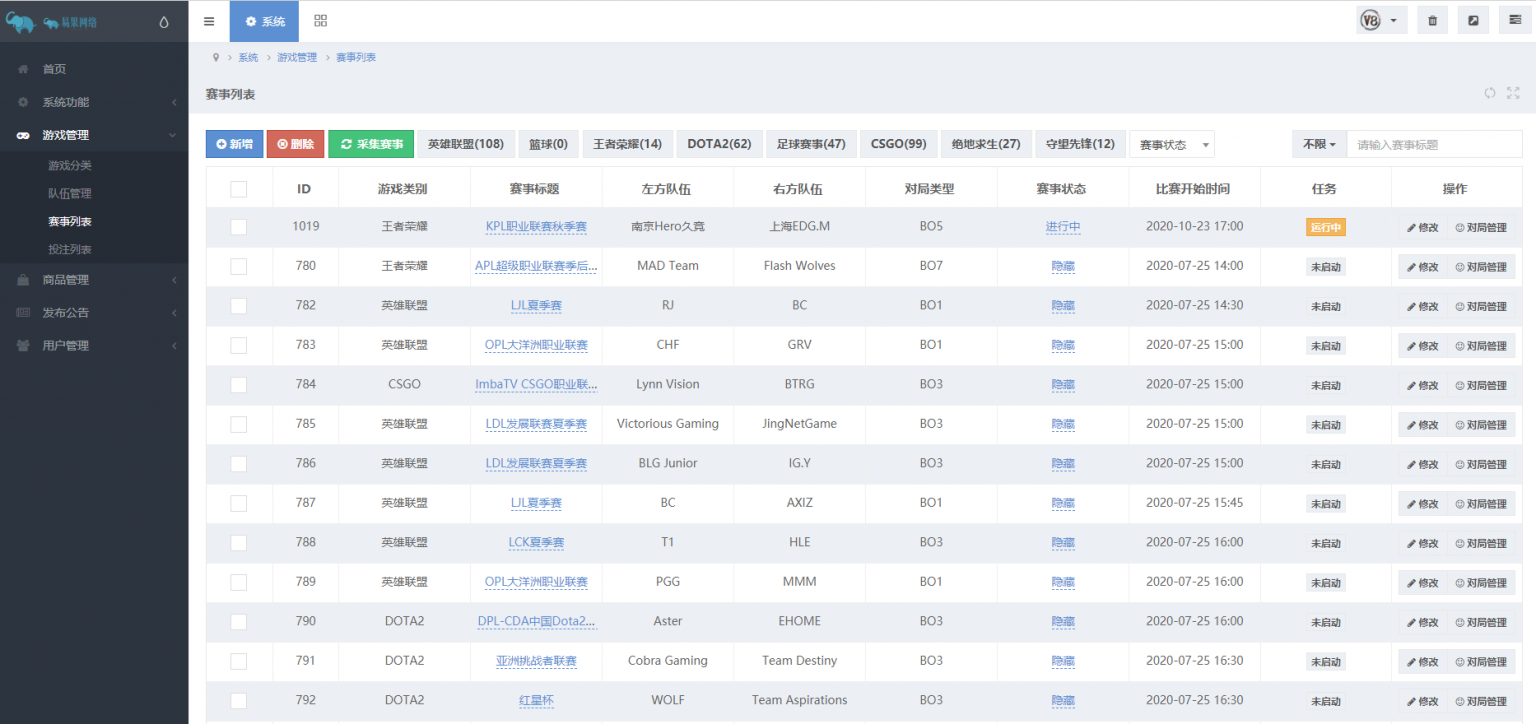Open the KPL职业联赛秋季赛 event link
The image size is (1536, 724).
click(537, 226)
